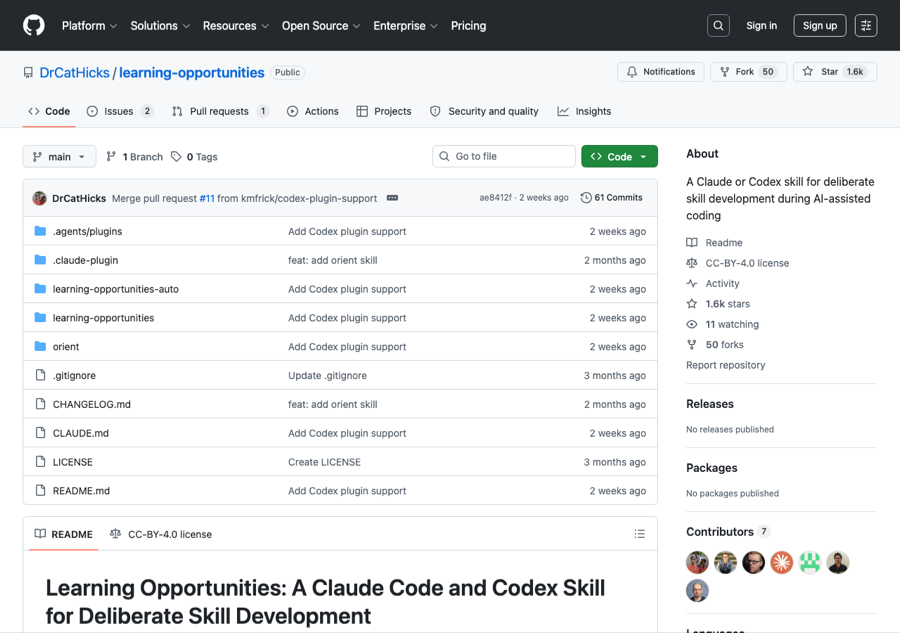Open the orient folder
This screenshot has height=633, width=900.
tap(66, 347)
